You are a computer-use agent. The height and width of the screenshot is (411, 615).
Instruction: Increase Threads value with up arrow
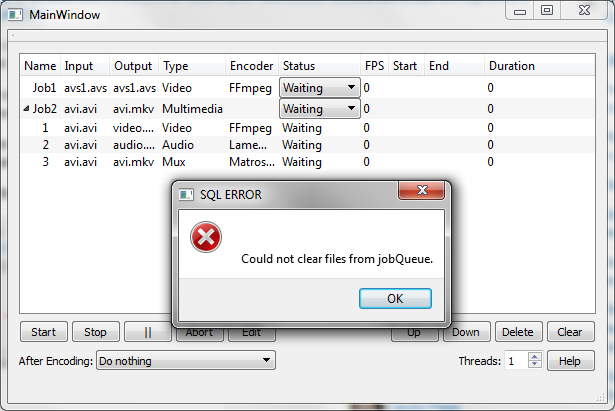coord(535,356)
